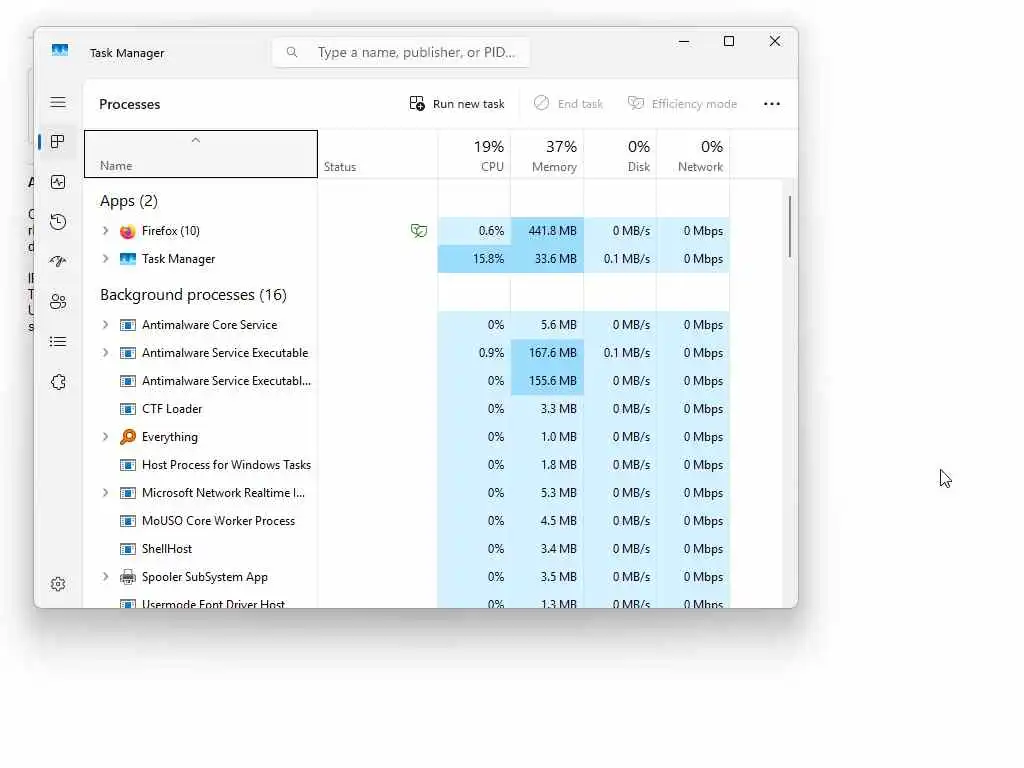This screenshot has width=1024, height=768.
Task: Open Startup apps page icon
Action: coord(58,262)
